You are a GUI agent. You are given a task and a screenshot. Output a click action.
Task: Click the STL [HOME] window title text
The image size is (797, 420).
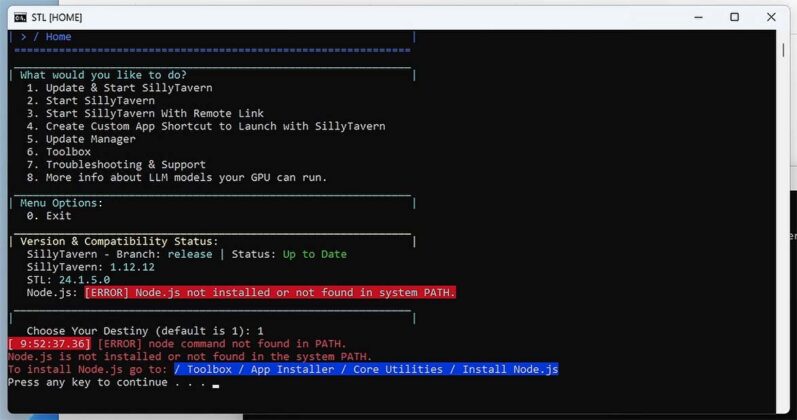tap(56, 17)
